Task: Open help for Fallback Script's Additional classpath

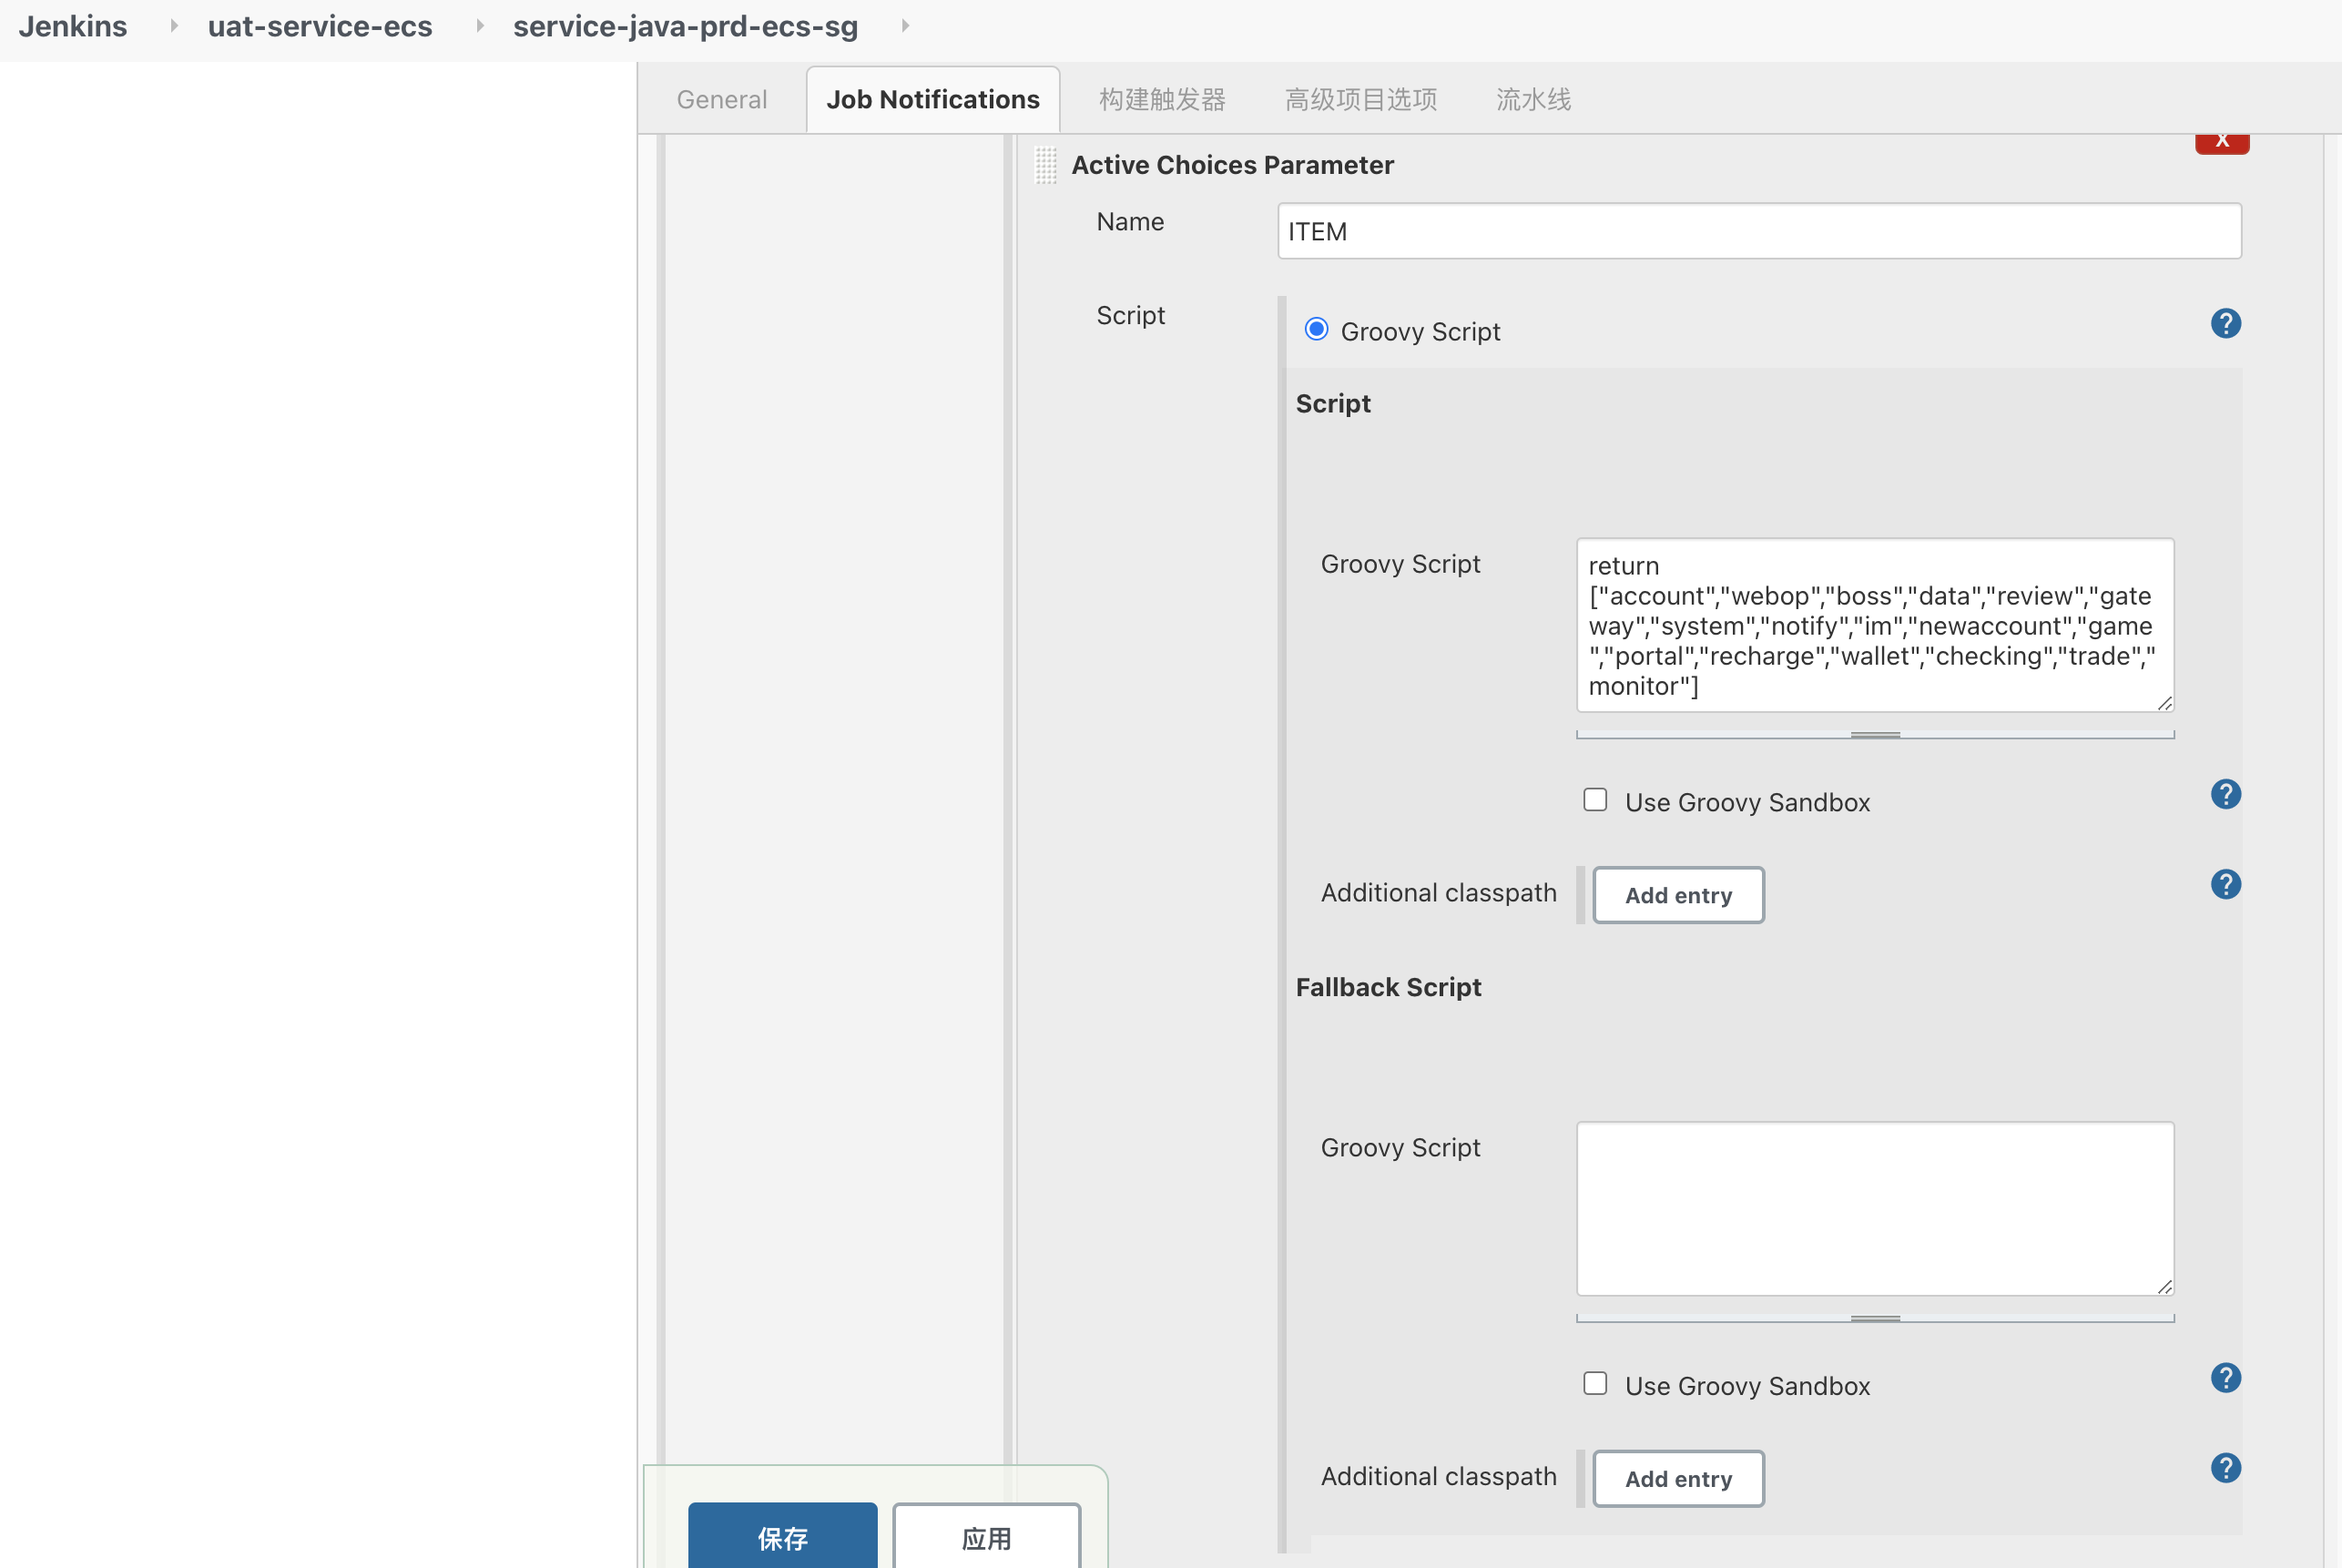Action: 2225,1468
